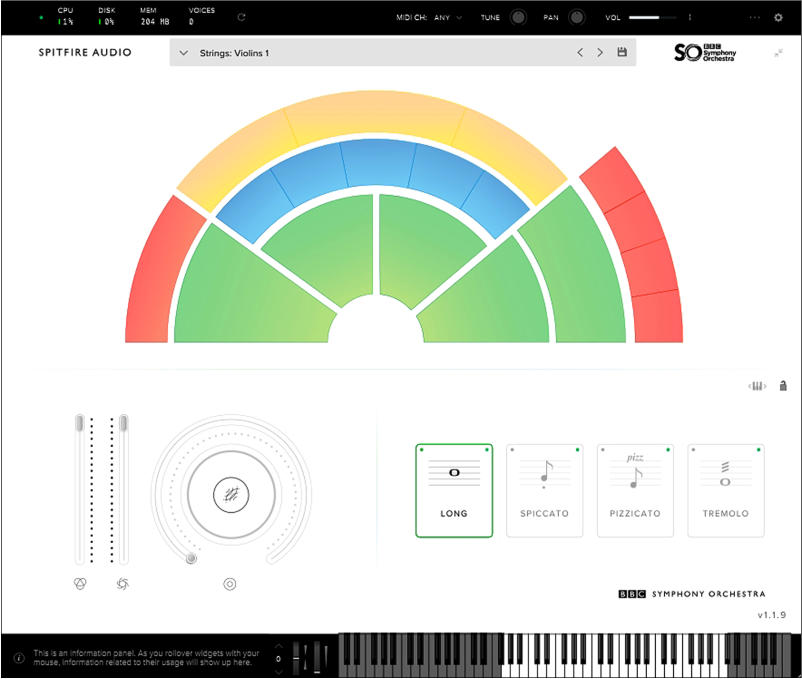
Task: Click the info icon in the bottom panel
Action: pyautogui.click(x=18, y=658)
